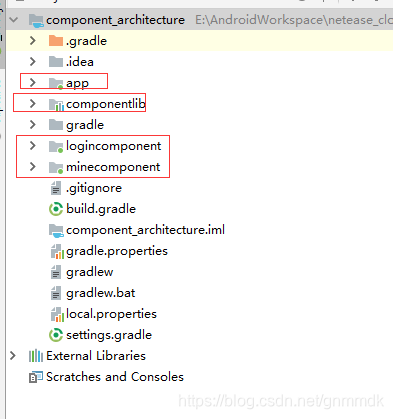Click the .idea folder icon
Viewport: 393px width, 419px height.
(x=56, y=62)
